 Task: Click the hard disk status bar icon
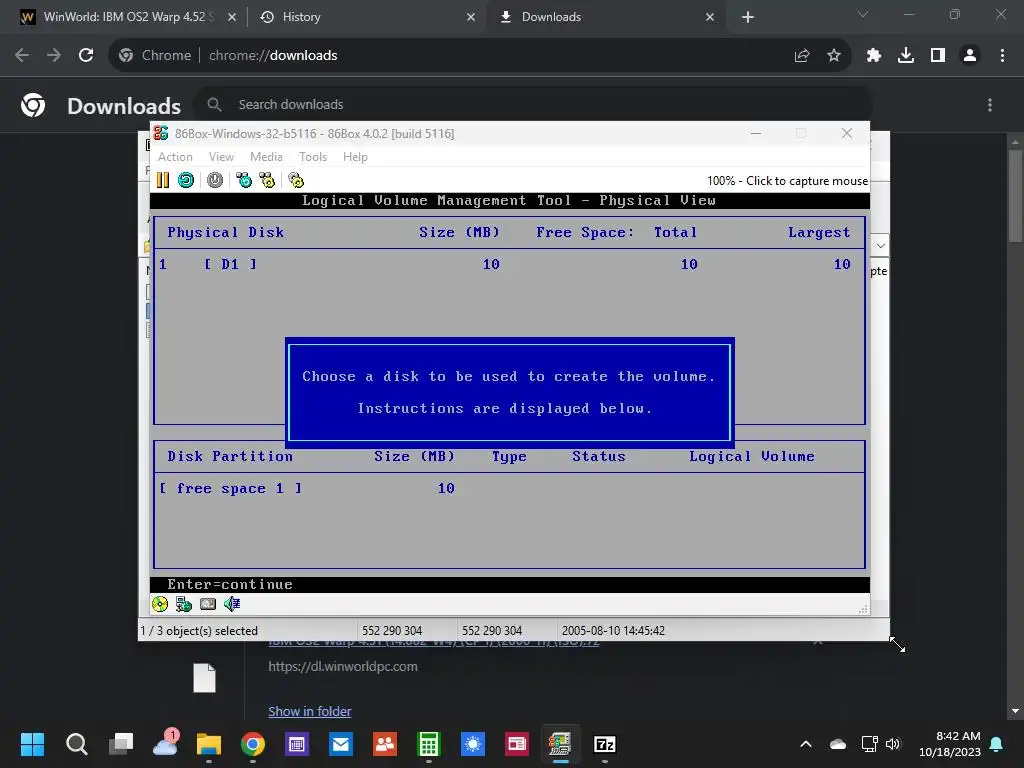[208, 604]
